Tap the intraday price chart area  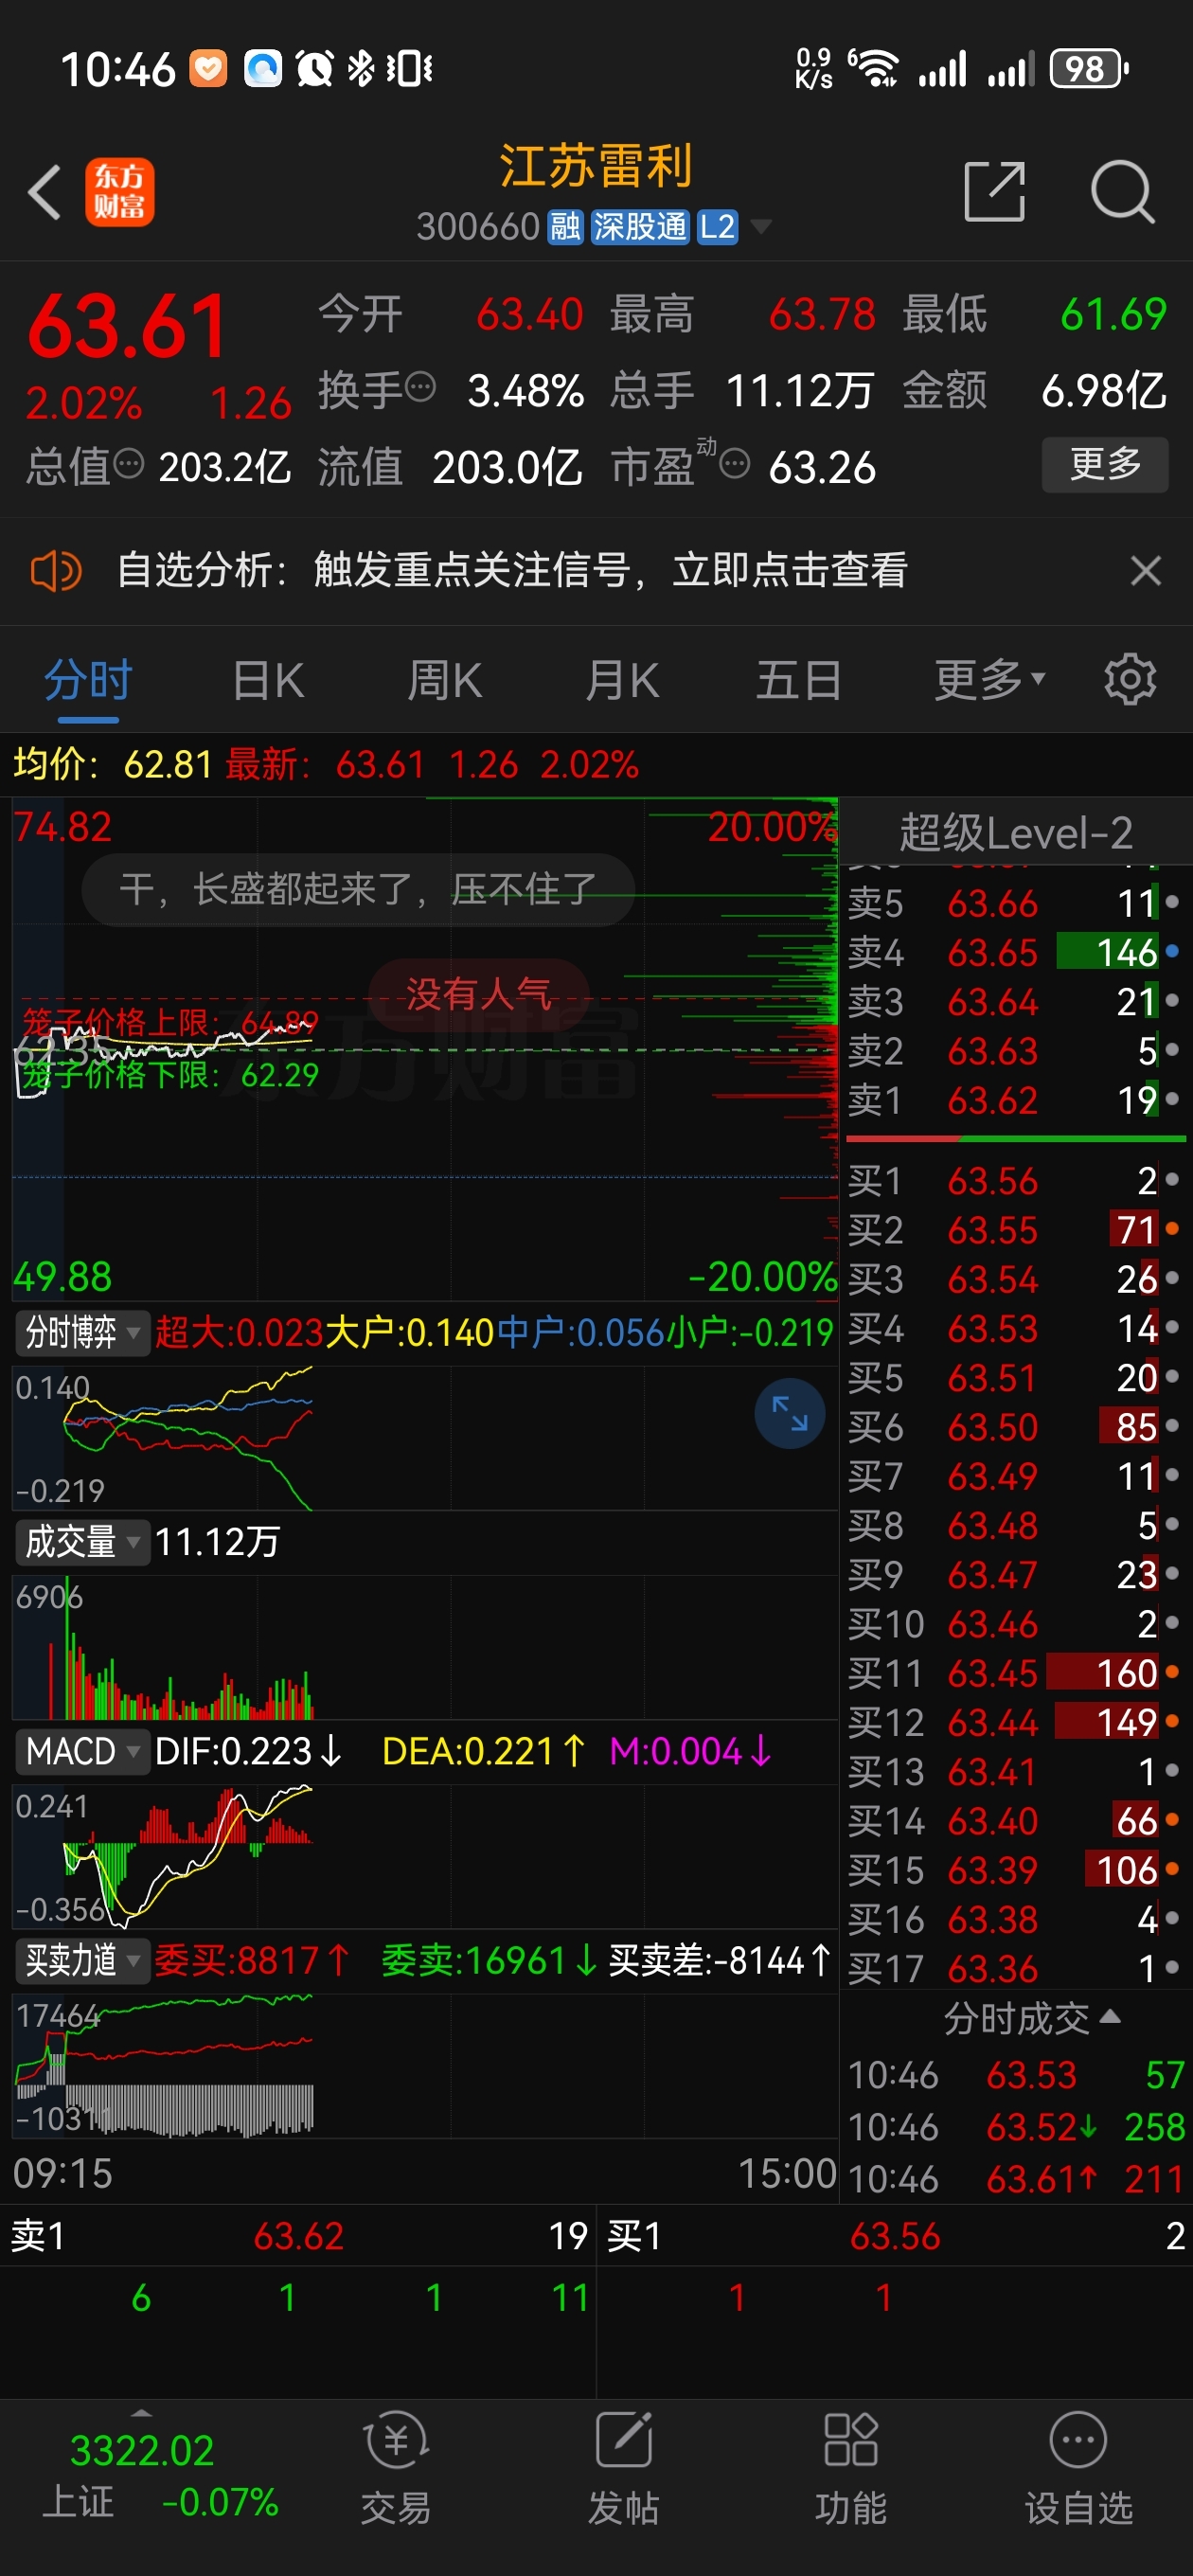click(x=424, y=1048)
